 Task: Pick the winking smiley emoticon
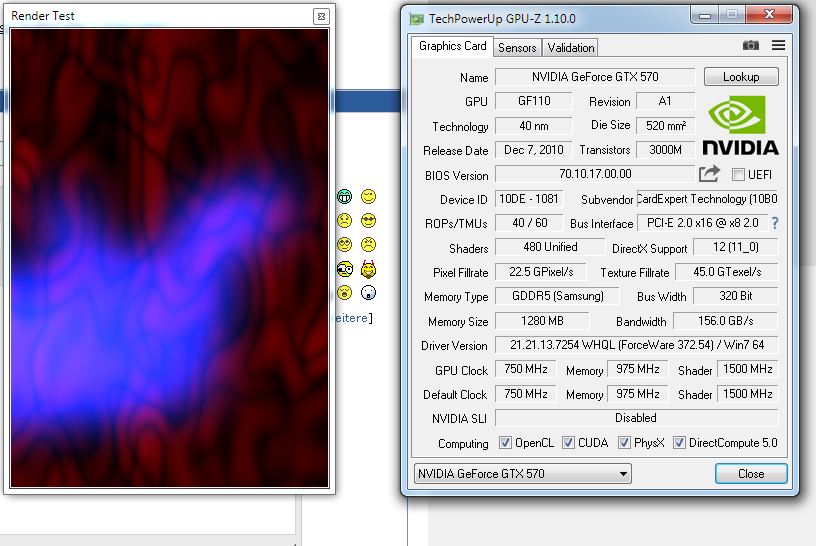click(x=368, y=197)
